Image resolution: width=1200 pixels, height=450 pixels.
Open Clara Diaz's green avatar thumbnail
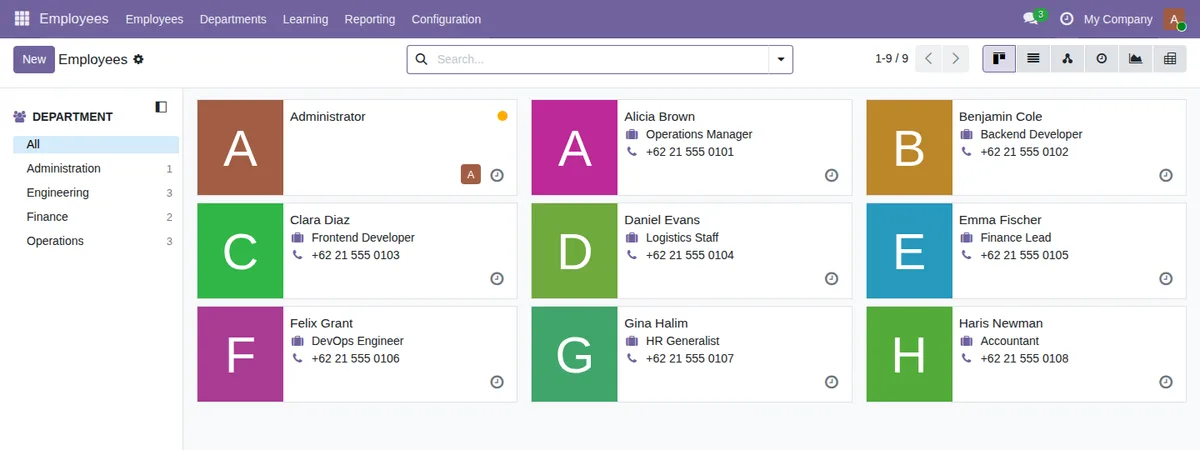pos(240,250)
